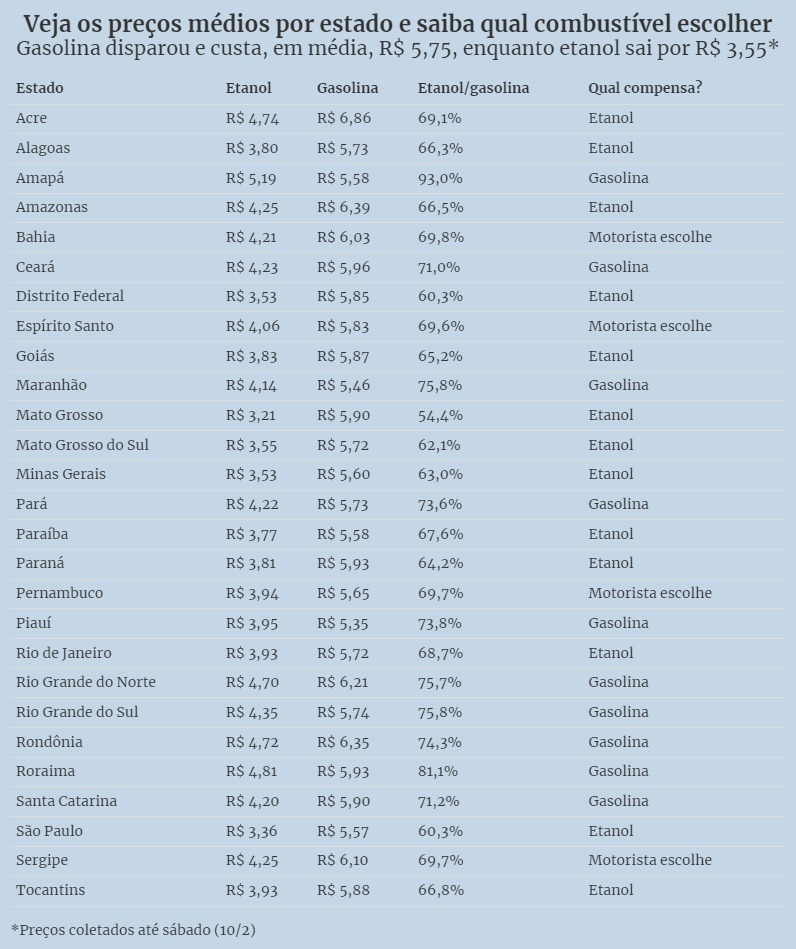This screenshot has height=949, width=796.
Task: Click the Estado column header
Action: click(39, 88)
